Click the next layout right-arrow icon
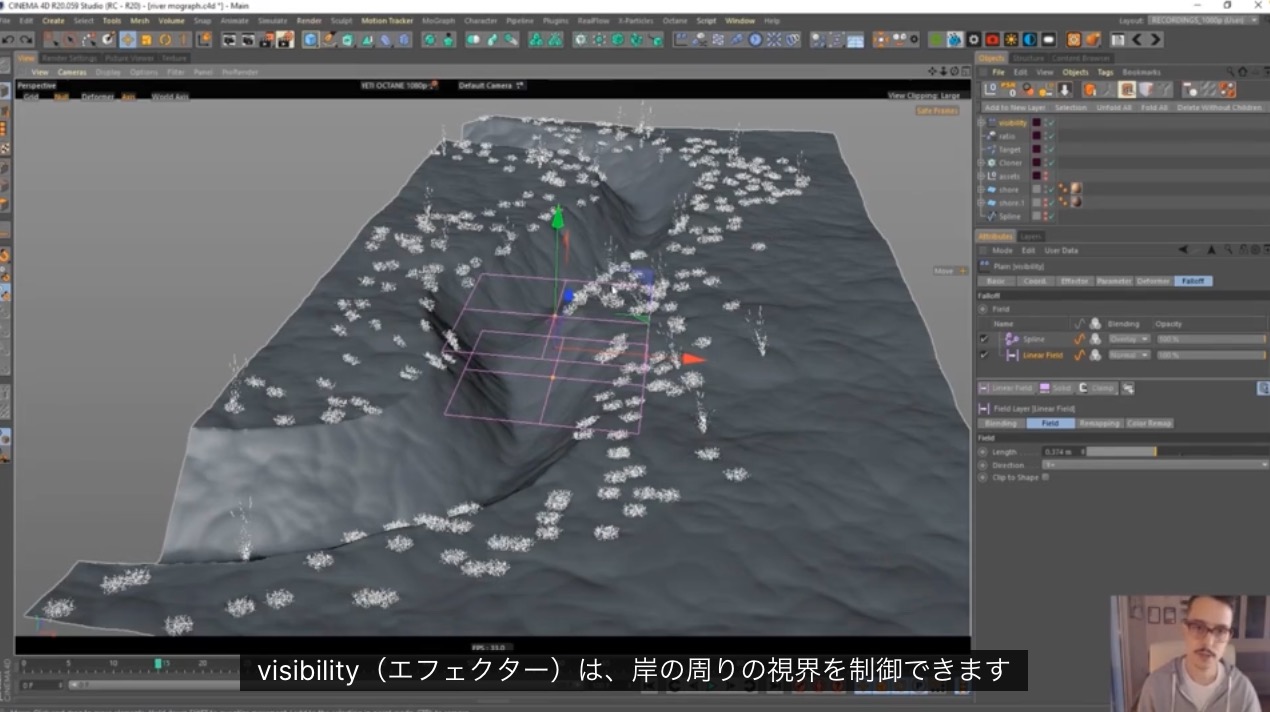This screenshot has height=712, width=1270. tap(1156, 40)
